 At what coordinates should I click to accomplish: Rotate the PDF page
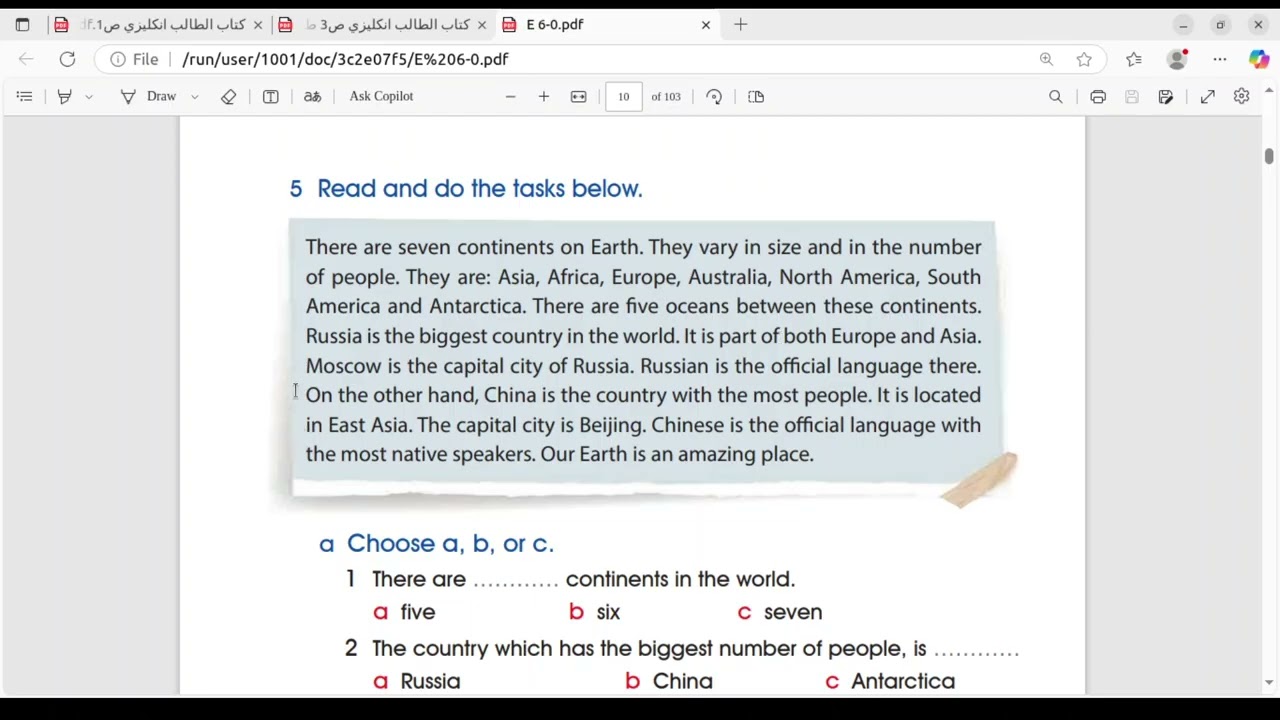[714, 96]
